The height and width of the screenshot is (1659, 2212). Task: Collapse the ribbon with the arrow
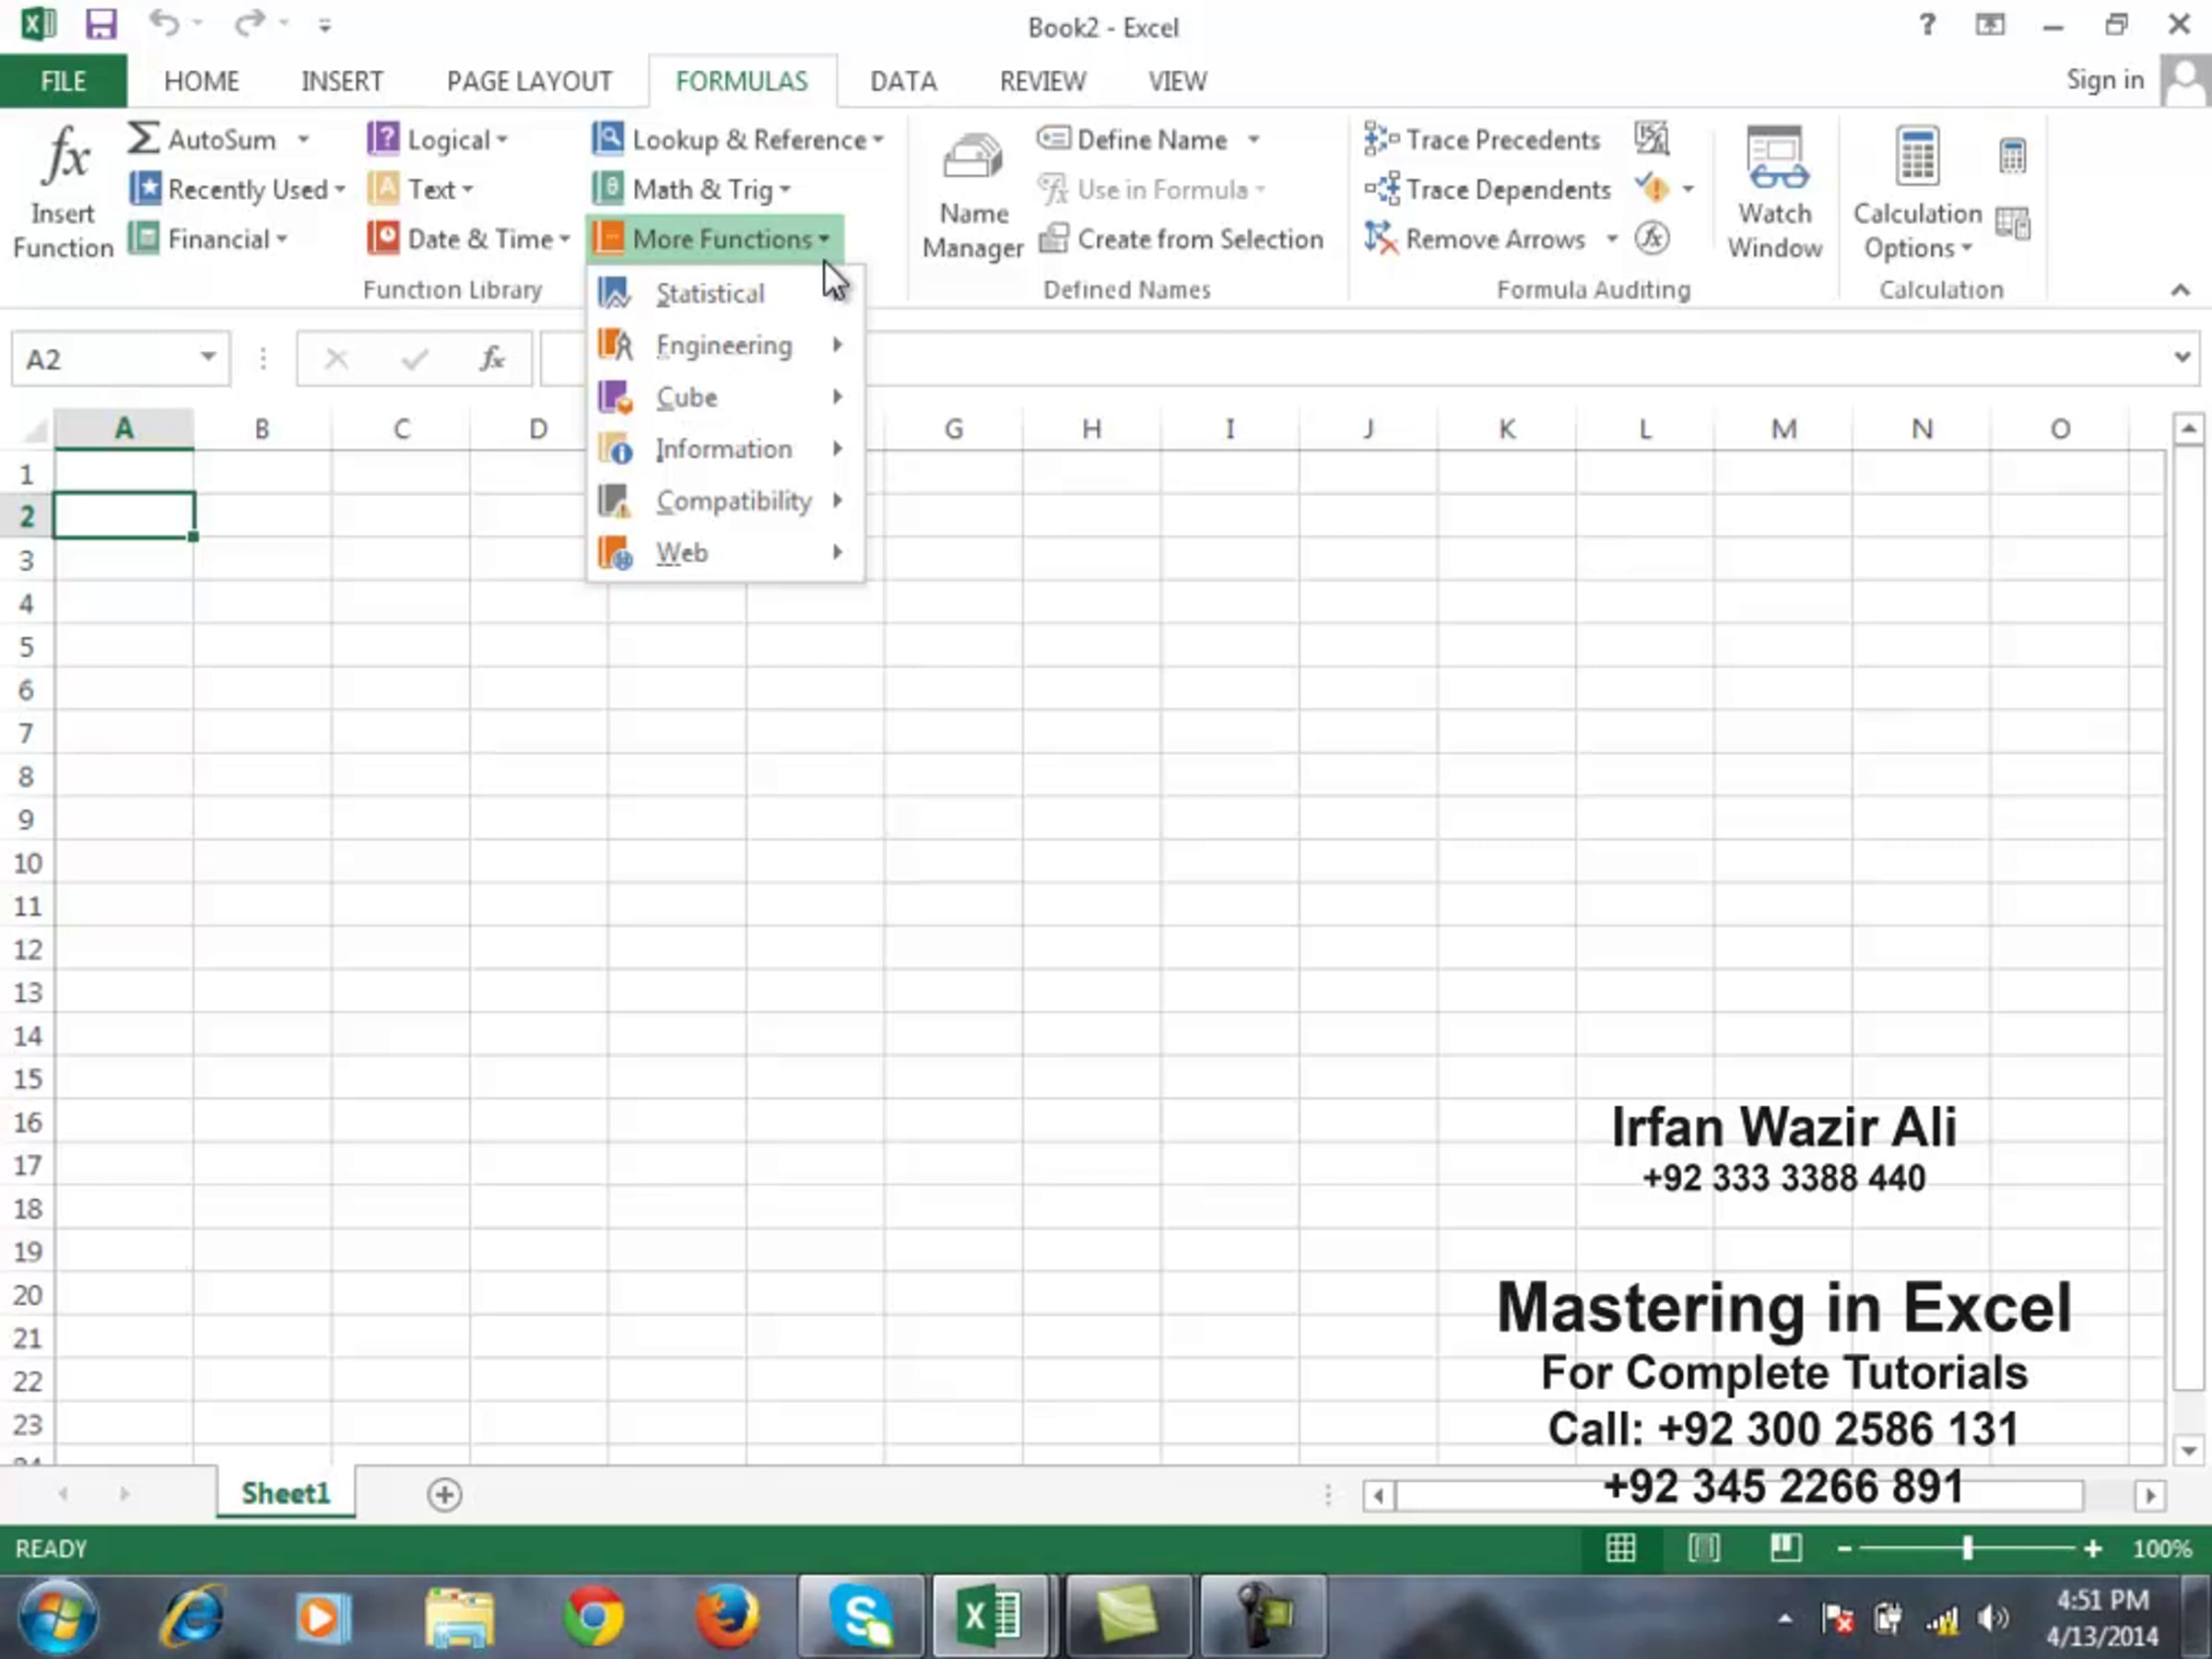coord(2180,290)
